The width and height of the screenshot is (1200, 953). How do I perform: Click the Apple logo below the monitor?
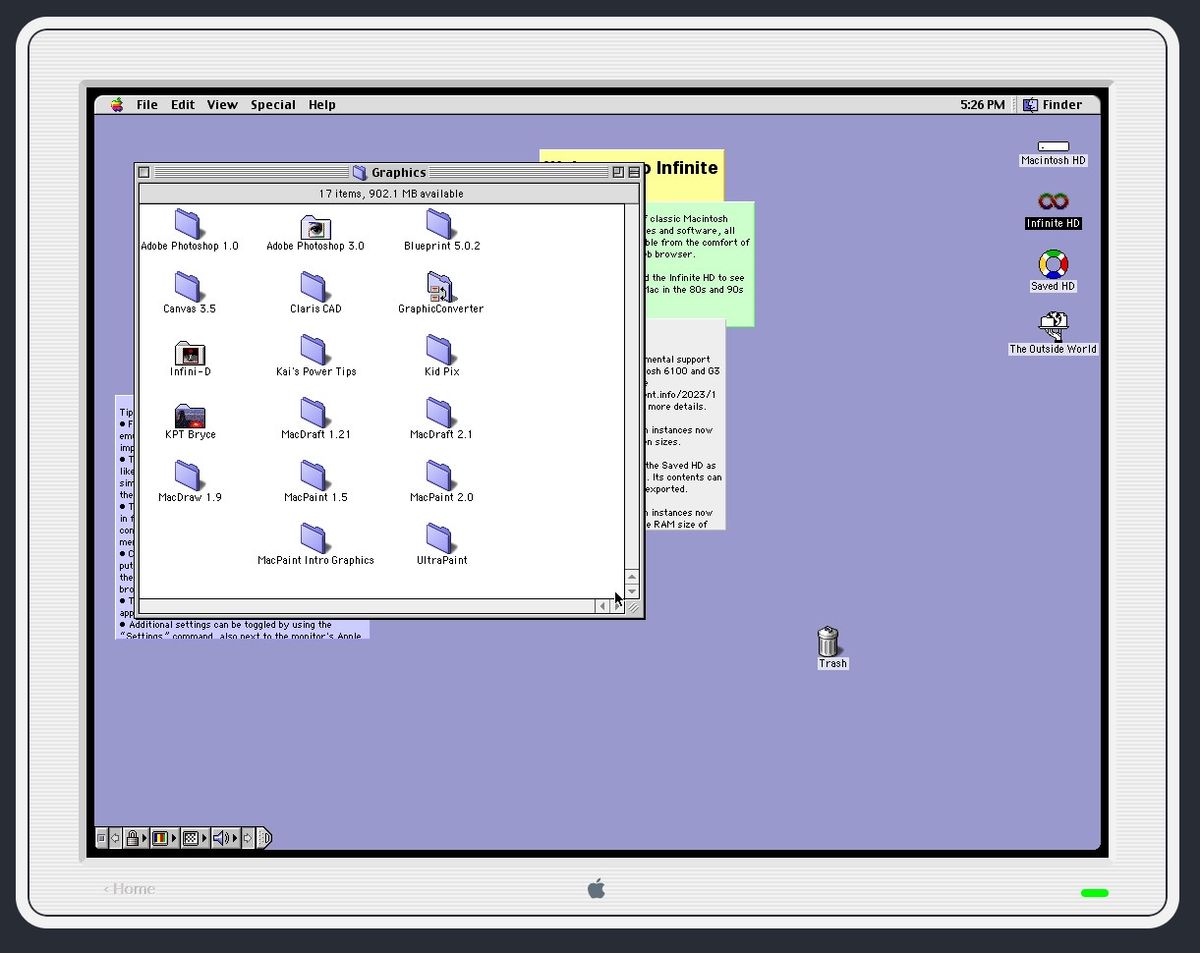tap(596, 888)
